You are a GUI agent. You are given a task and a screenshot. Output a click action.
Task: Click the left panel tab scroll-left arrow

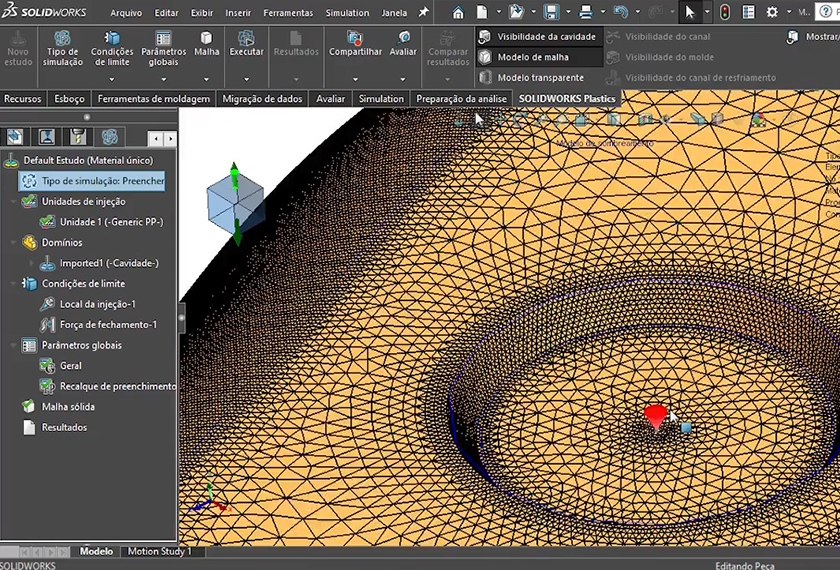(x=155, y=139)
